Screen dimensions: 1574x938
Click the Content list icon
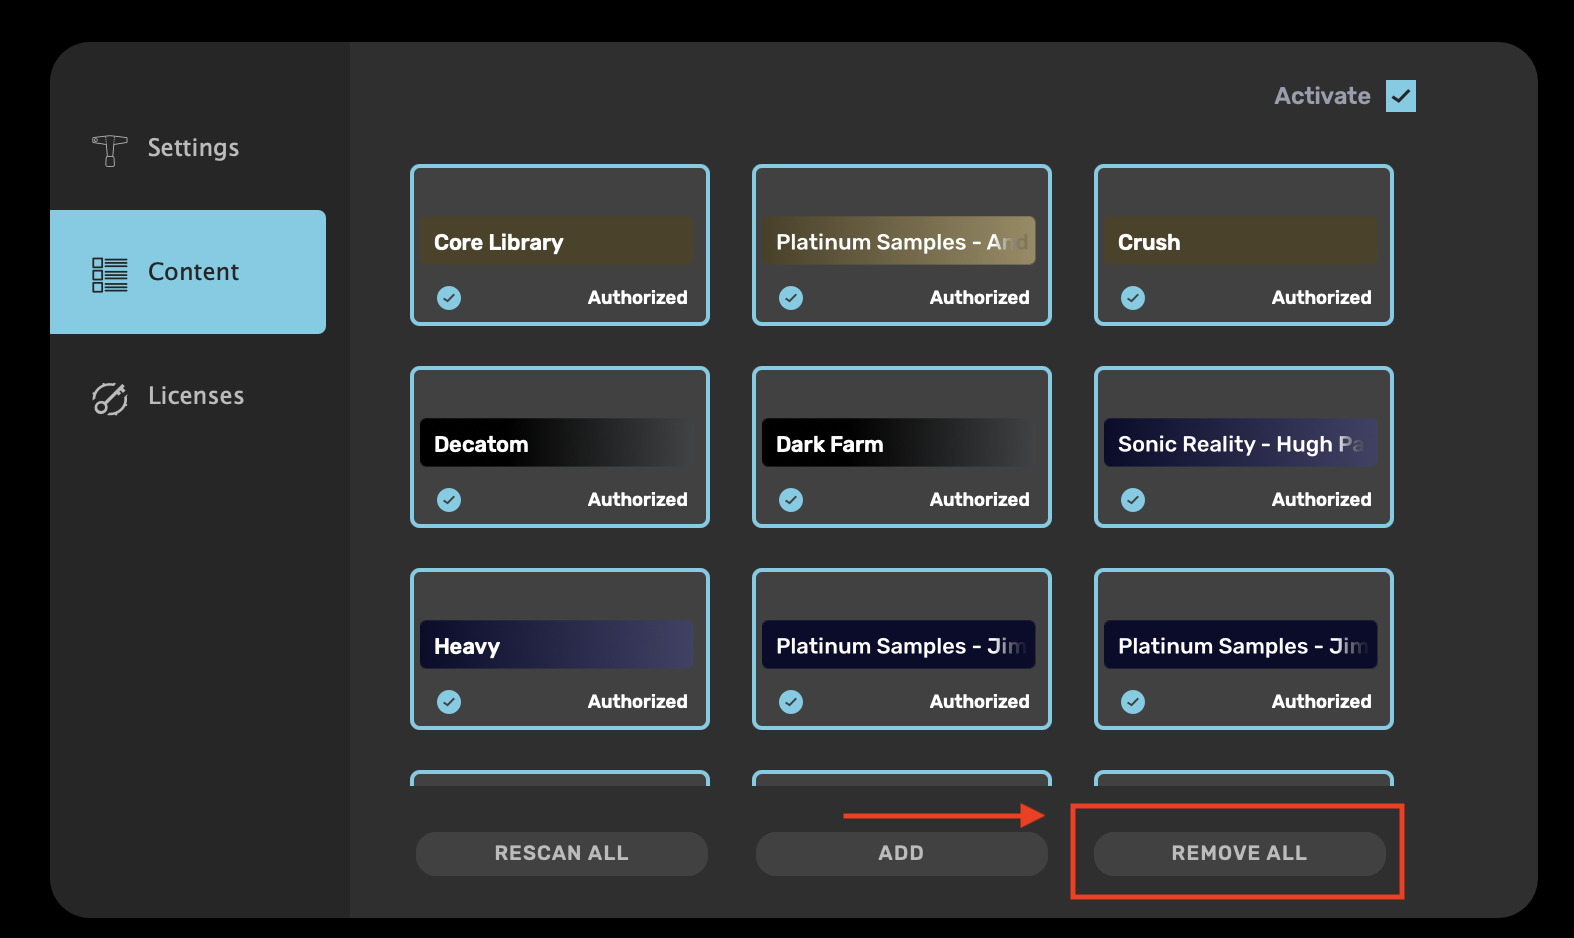pos(110,274)
